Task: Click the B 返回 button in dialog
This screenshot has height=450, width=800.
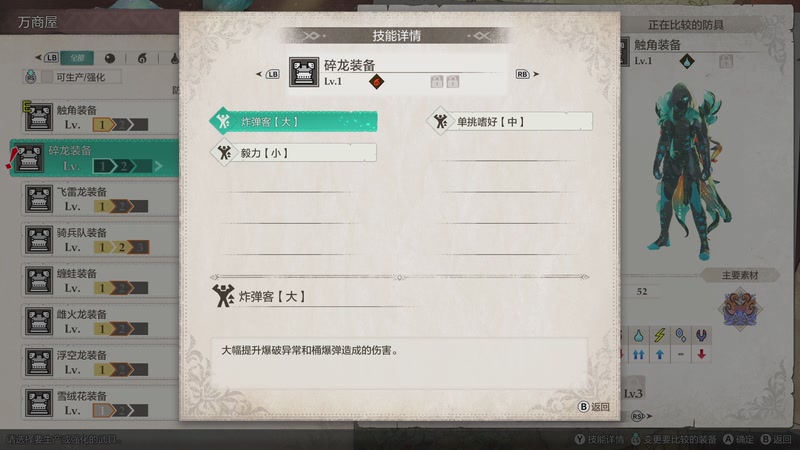Action: point(594,407)
